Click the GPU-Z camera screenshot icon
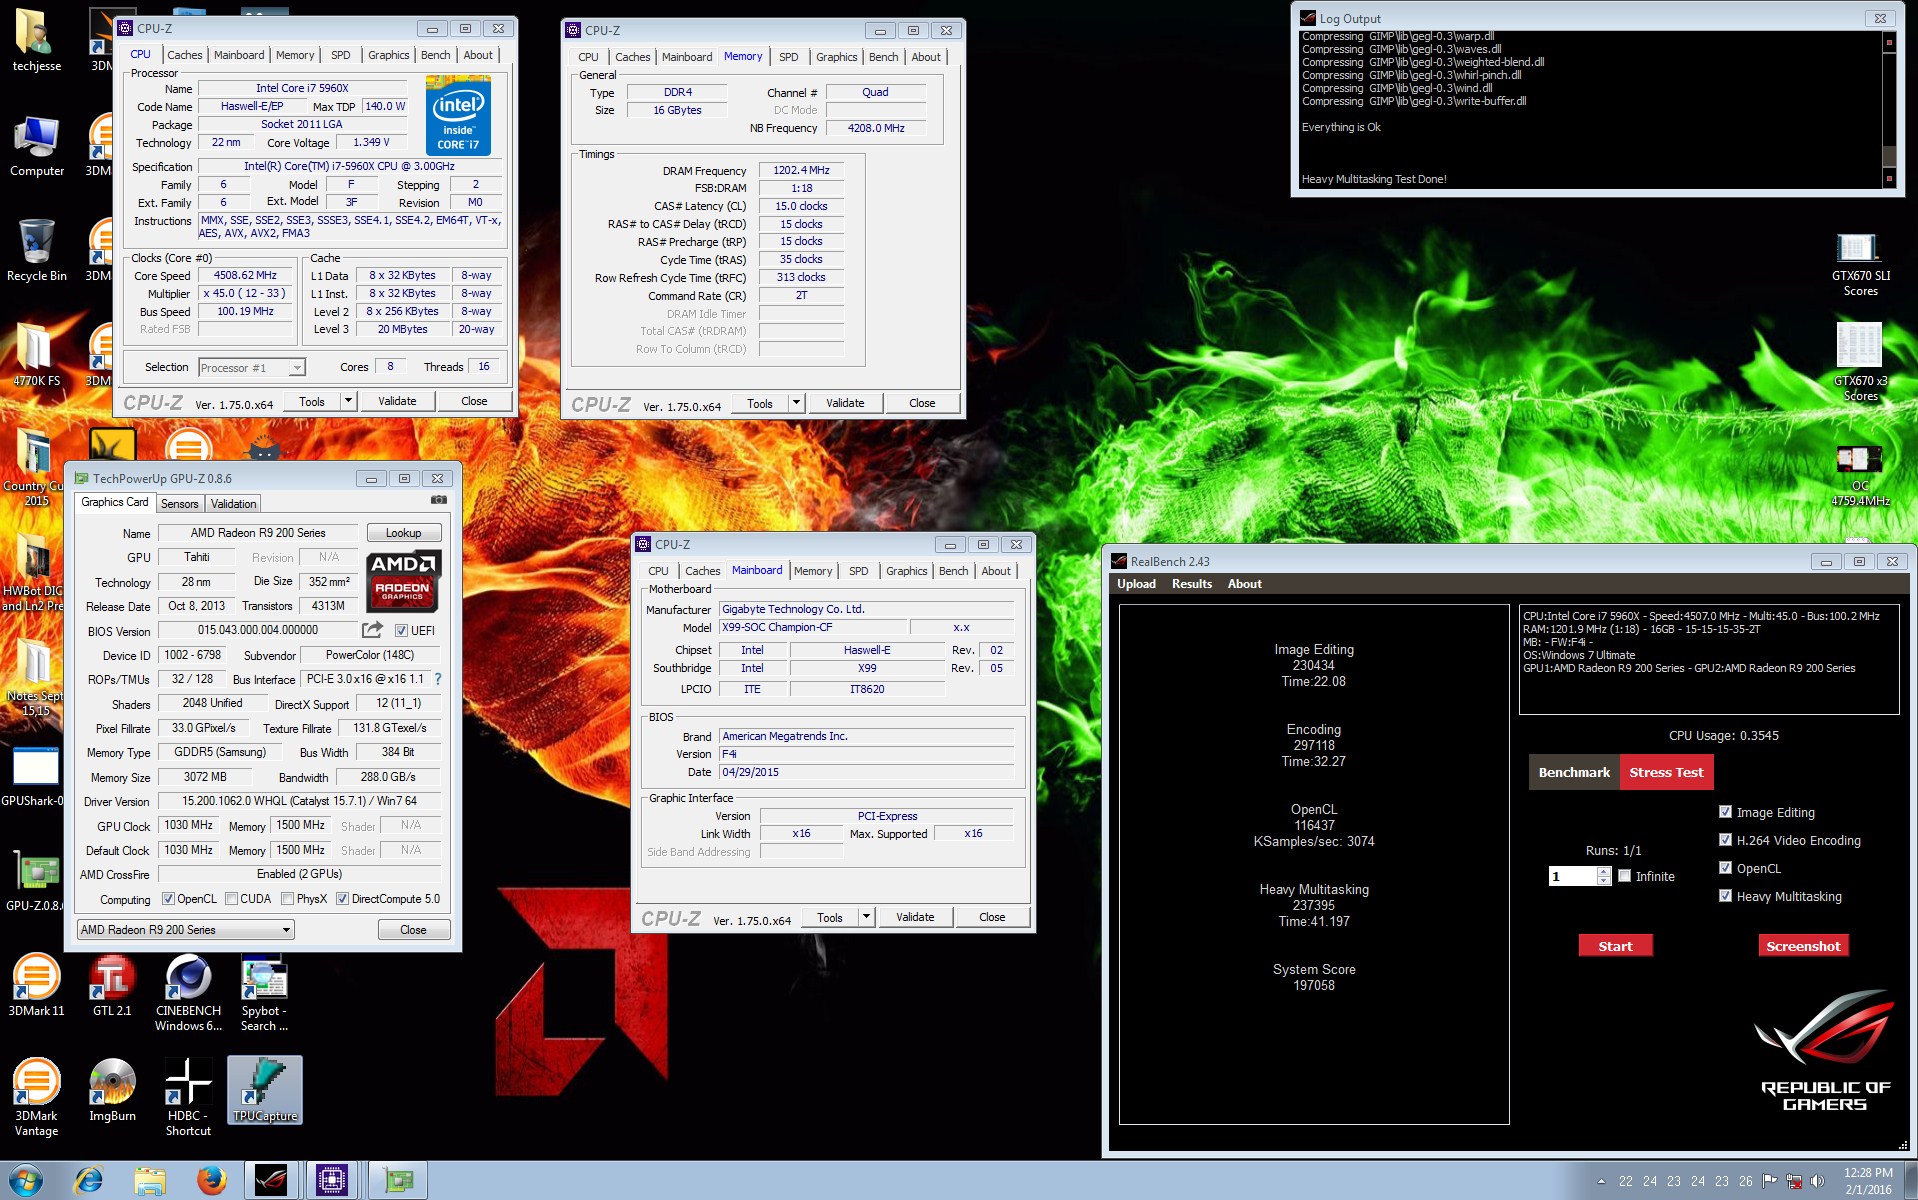 [438, 500]
